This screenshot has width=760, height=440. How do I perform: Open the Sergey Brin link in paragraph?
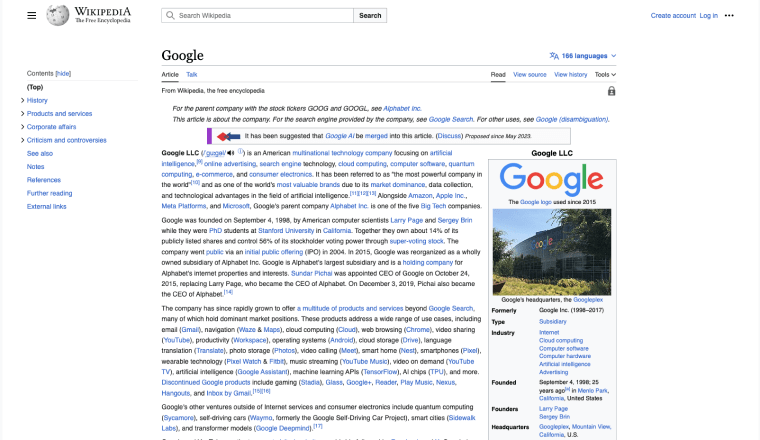click(x=455, y=220)
